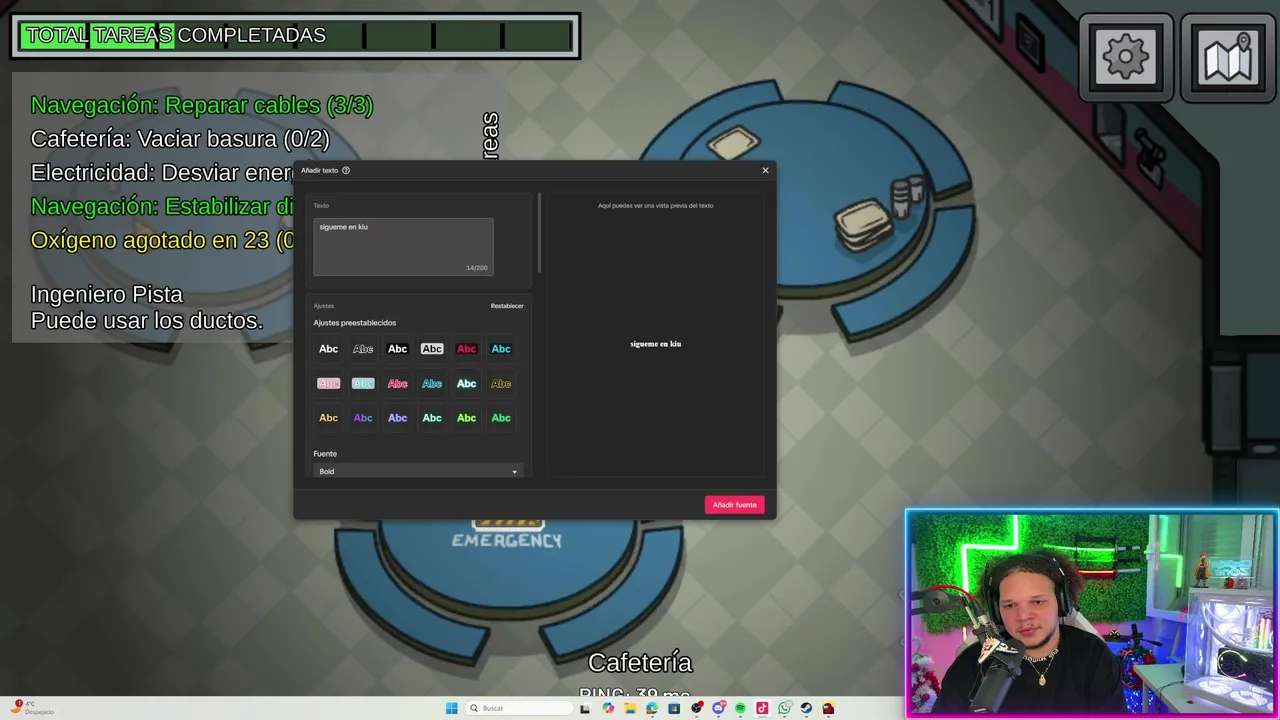Click the webcam overlay thumbnail

point(1092,614)
